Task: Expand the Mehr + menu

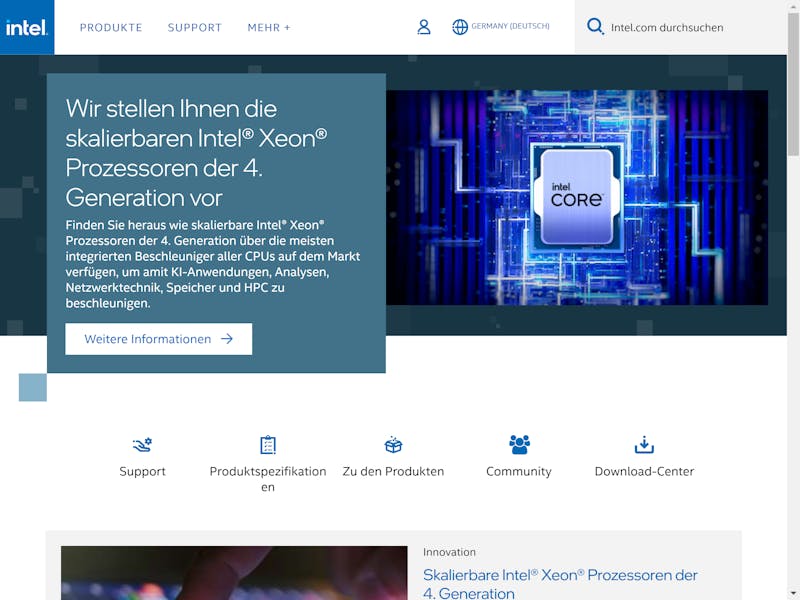Action: click(269, 28)
